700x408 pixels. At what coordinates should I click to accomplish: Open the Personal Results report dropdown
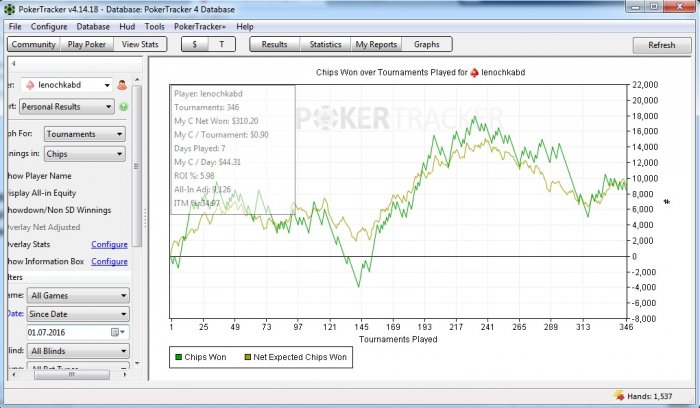coord(67,107)
